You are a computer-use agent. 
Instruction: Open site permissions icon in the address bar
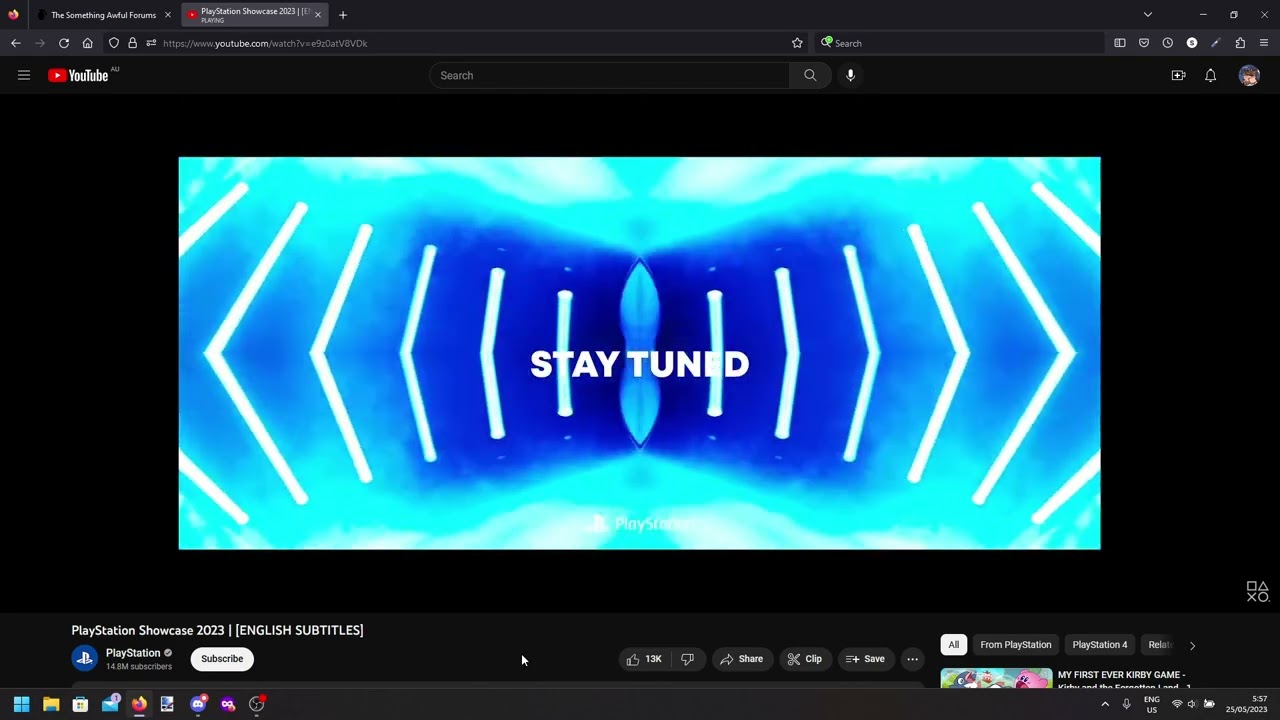(x=151, y=43)
